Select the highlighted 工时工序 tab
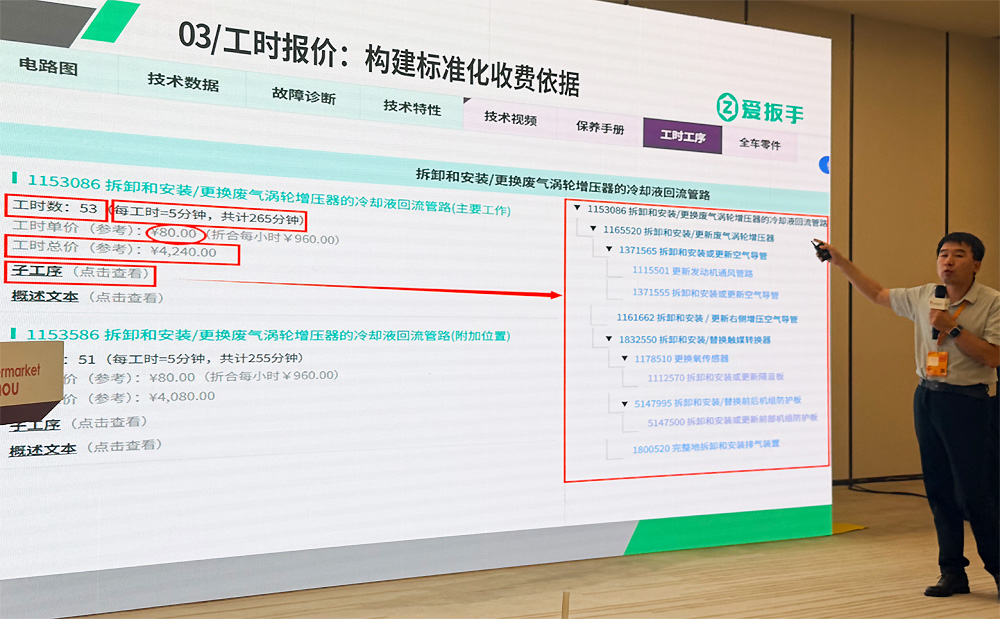The height and width of the screenshot is (619, 1000). click(682, 136)
